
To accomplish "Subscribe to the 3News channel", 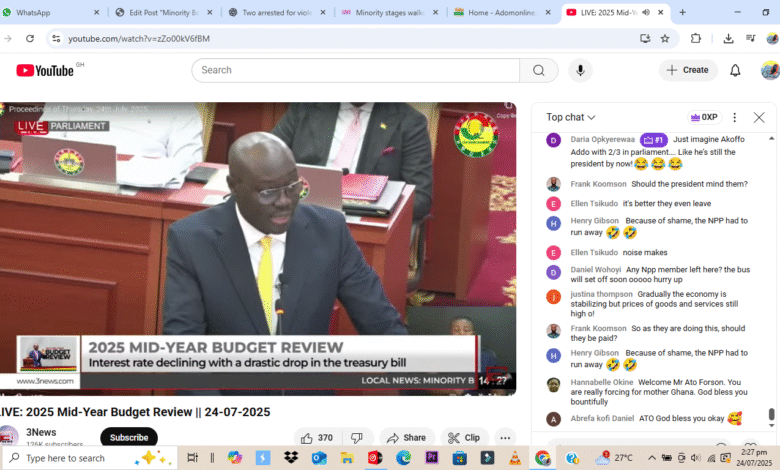I will (129, 438).
